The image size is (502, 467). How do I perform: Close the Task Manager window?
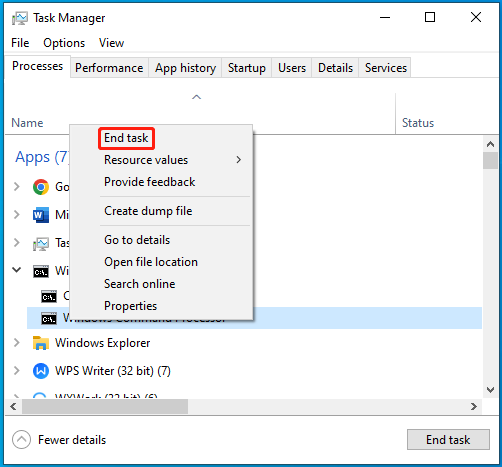[476, 17]
